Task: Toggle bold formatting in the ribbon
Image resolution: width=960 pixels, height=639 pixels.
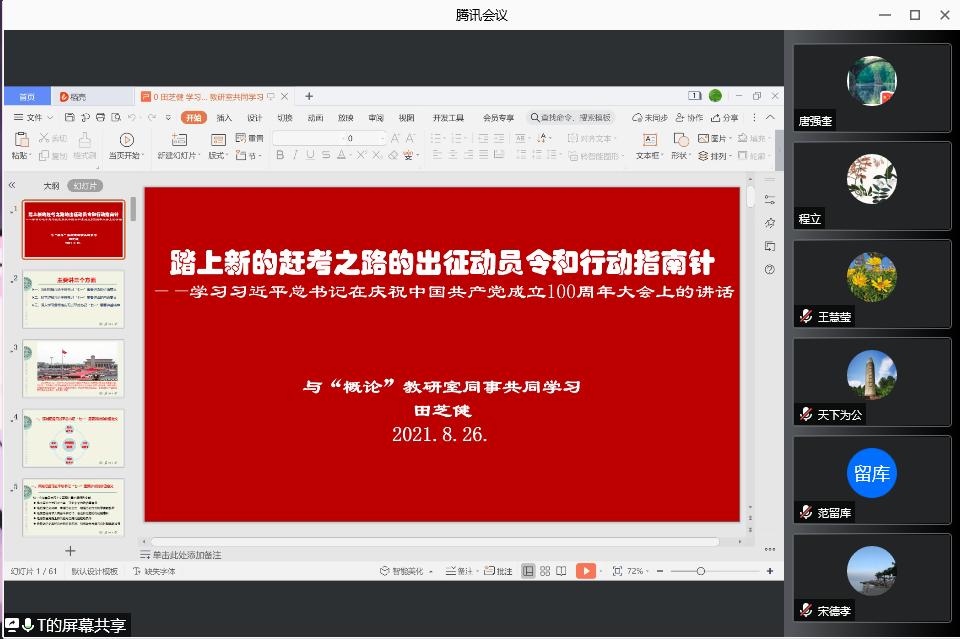Action: [x=280, y=155]
